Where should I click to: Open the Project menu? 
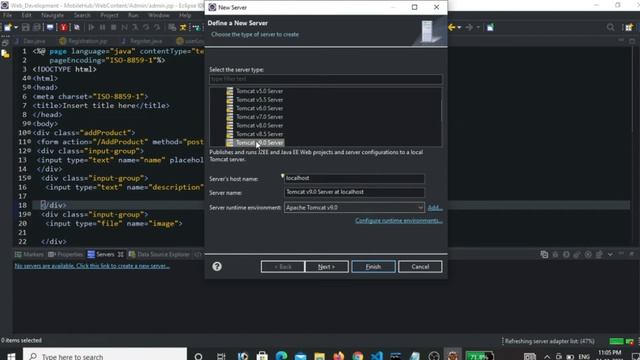109,15
